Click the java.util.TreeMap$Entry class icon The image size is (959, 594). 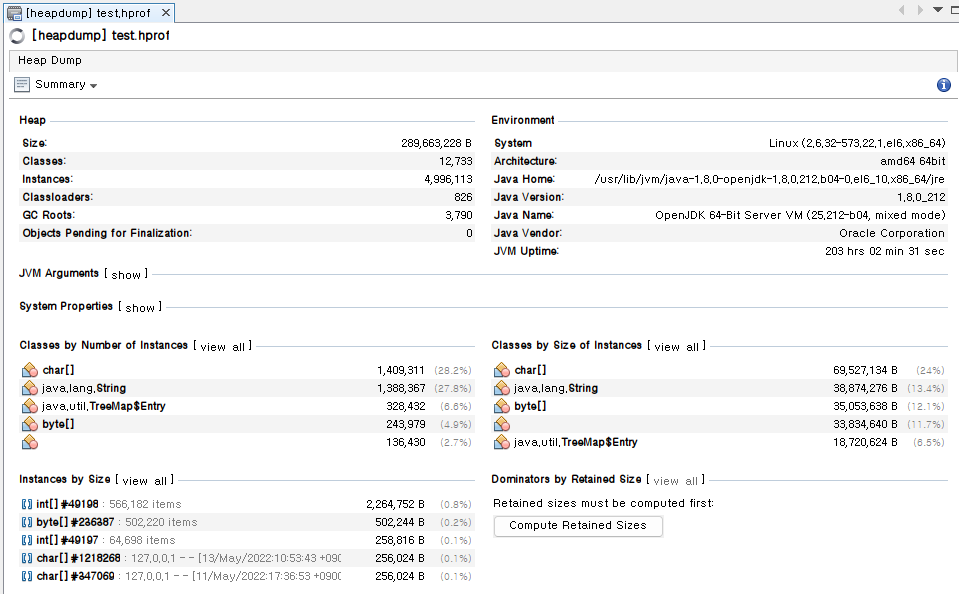click(29, 406)
